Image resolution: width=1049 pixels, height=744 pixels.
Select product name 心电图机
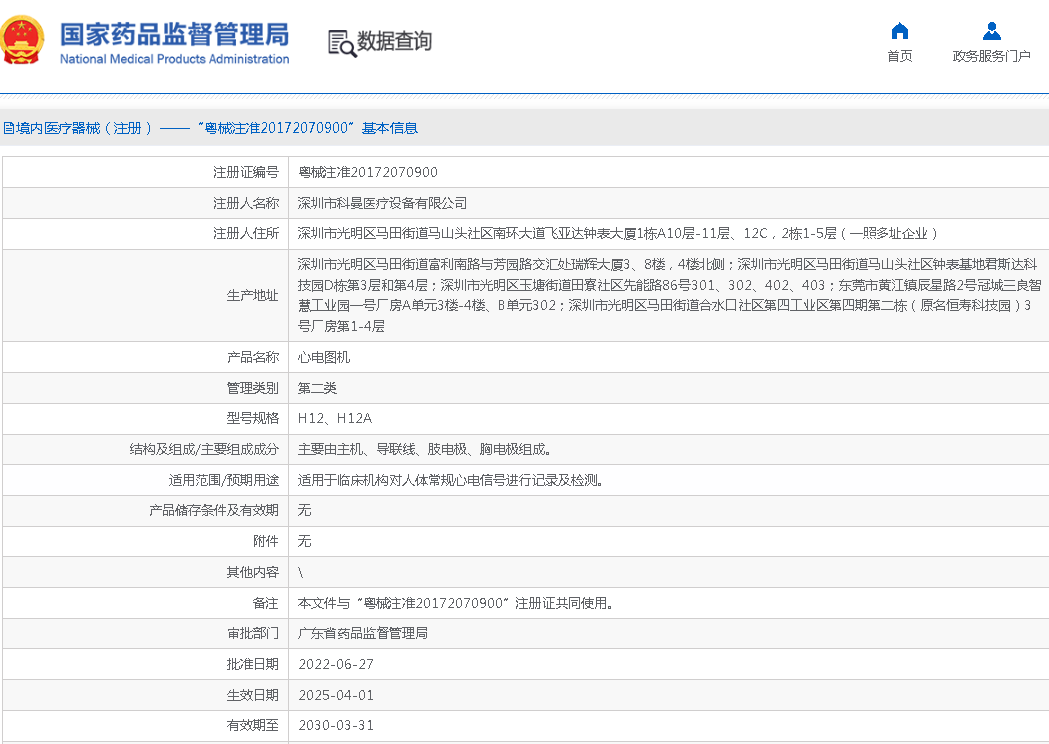pos(324,357)
